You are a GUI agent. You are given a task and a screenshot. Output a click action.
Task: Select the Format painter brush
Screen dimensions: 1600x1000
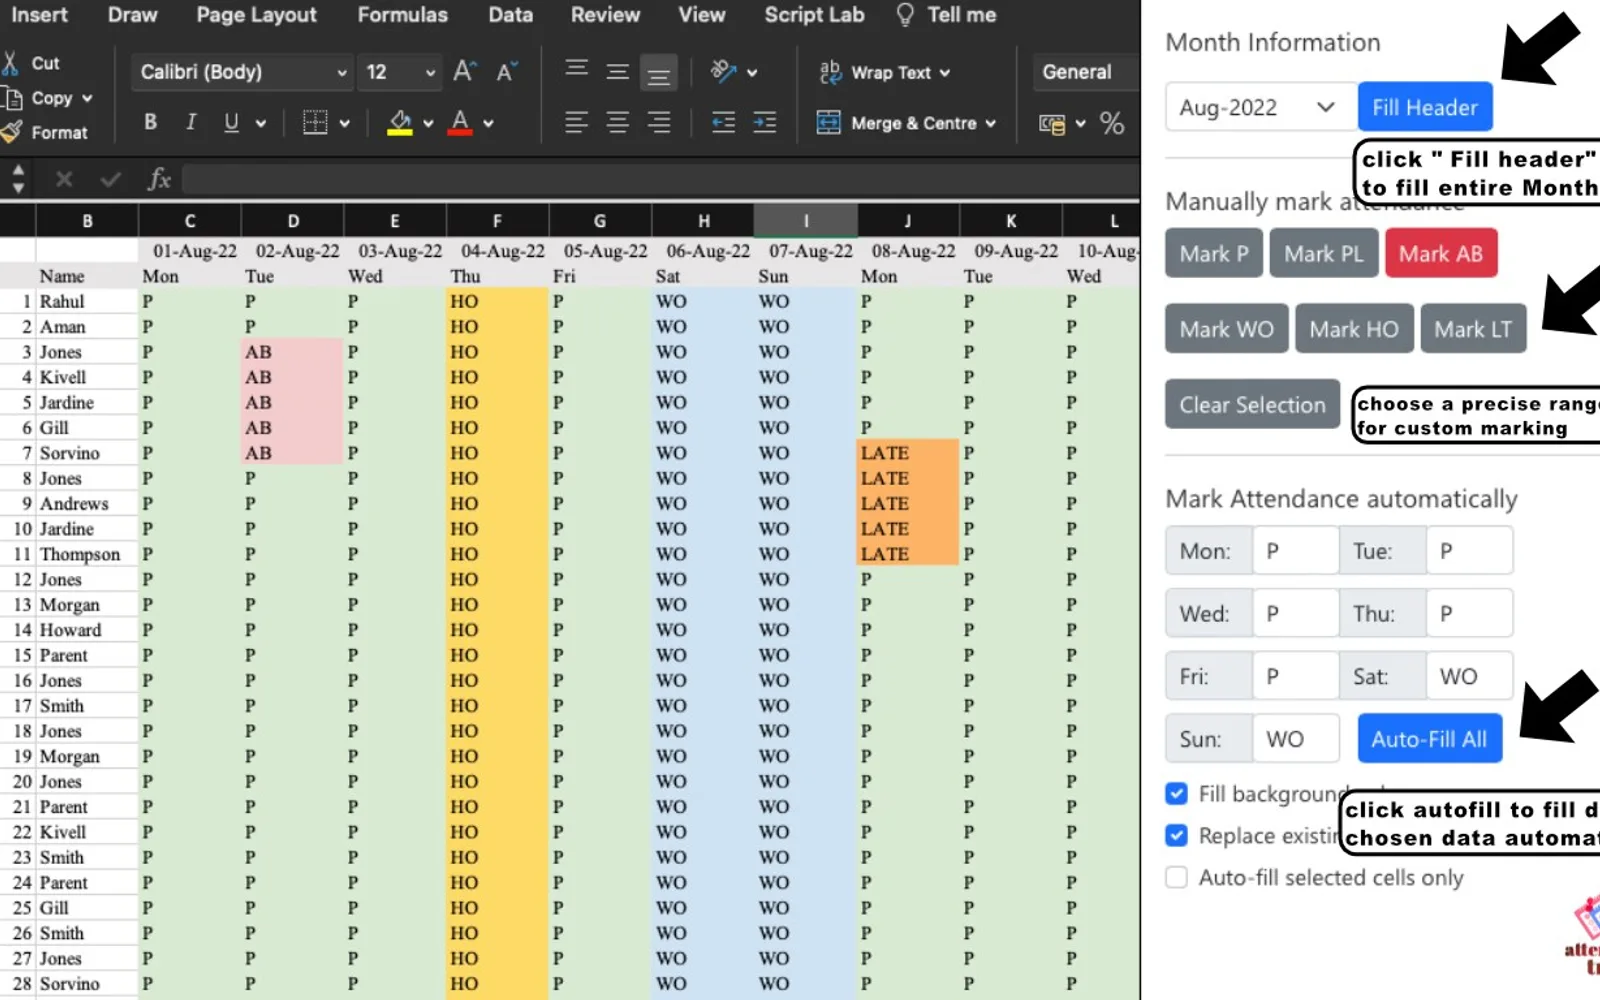point(12,132)
